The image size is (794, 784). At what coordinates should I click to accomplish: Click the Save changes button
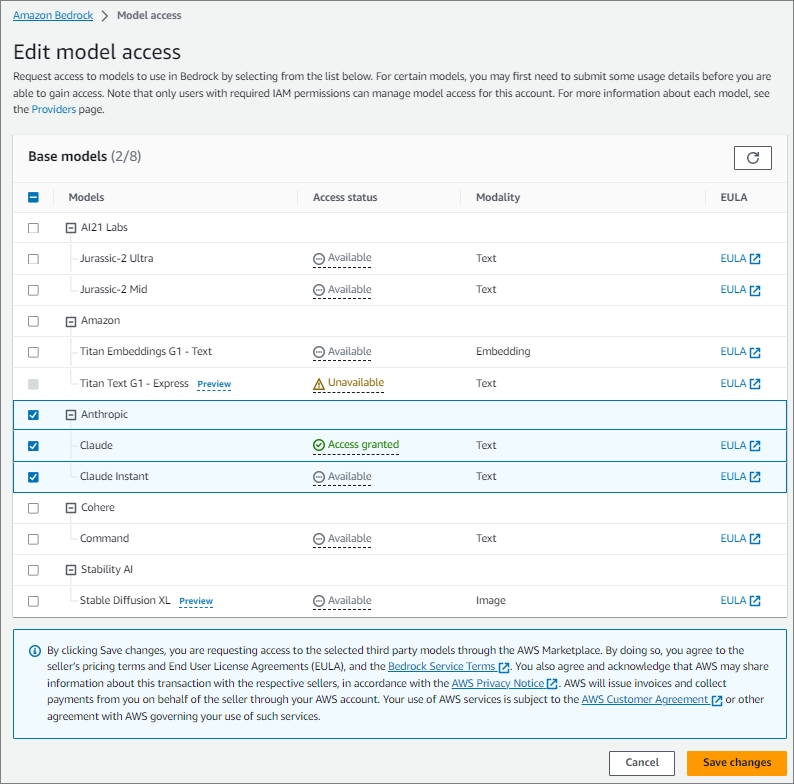(737, 763)
